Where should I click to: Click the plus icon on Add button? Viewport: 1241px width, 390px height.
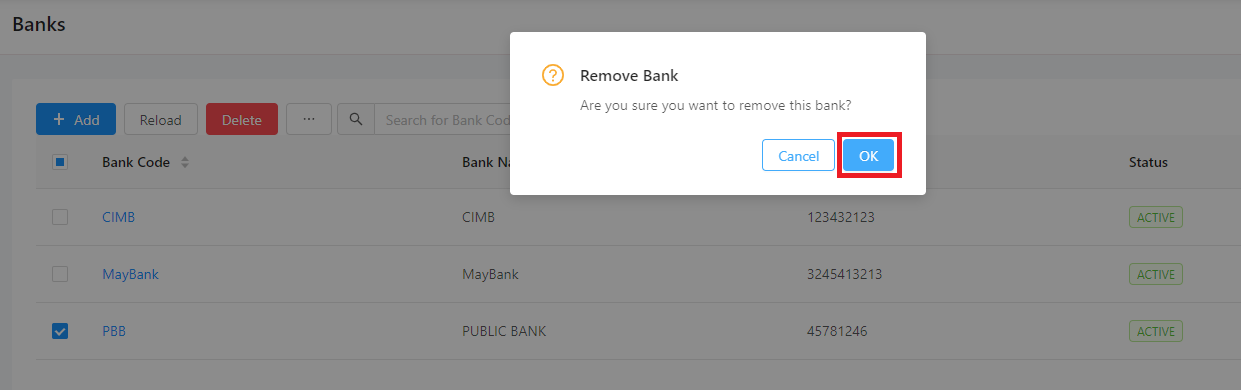click(x=59, y=119)
